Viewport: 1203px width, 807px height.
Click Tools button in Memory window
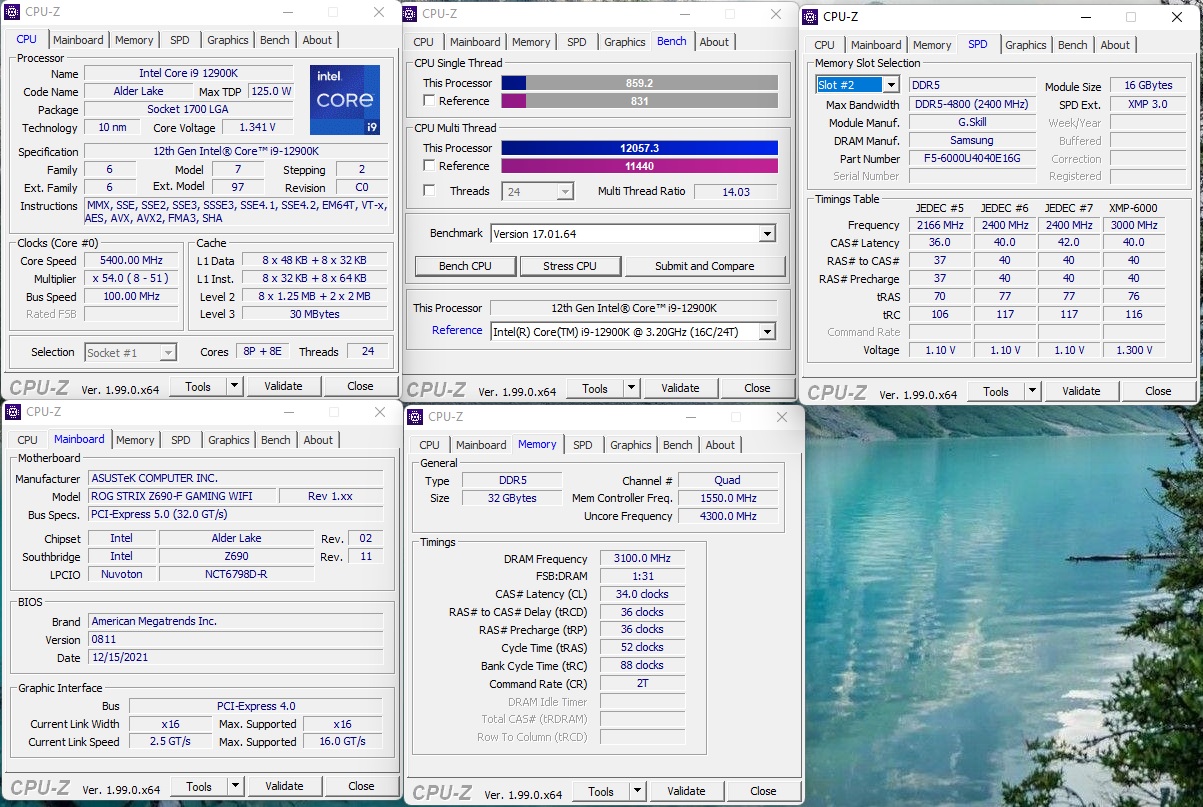click(x=601, y=791)
